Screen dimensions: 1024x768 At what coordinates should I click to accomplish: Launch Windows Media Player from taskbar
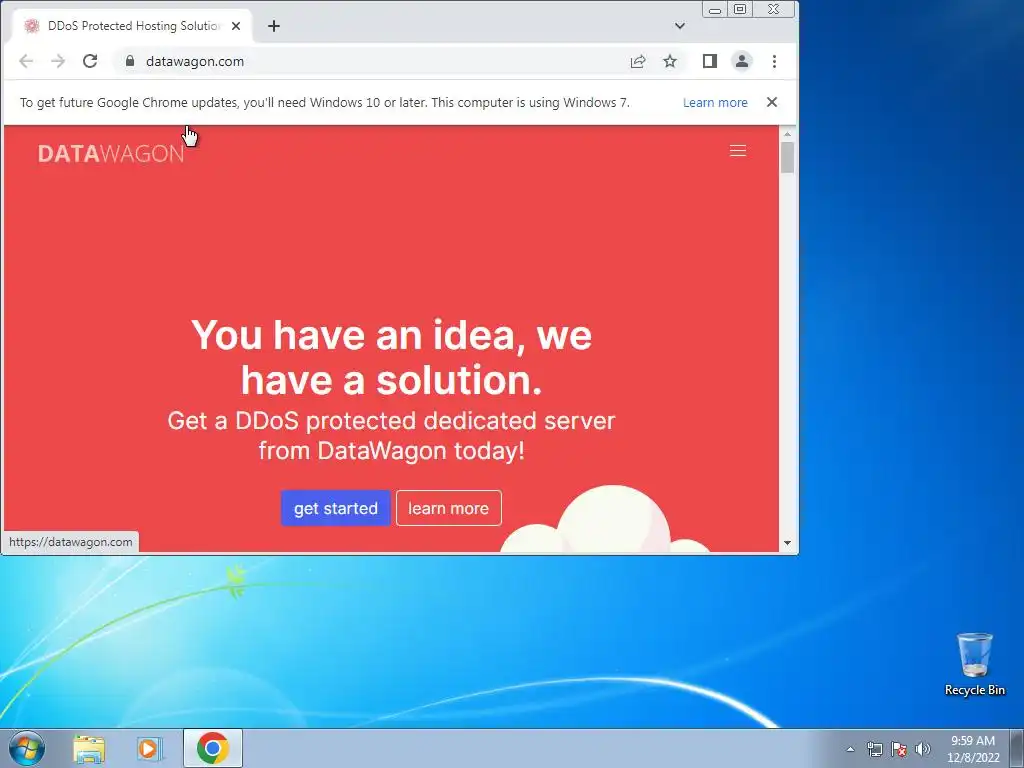[x=149, y=748]
